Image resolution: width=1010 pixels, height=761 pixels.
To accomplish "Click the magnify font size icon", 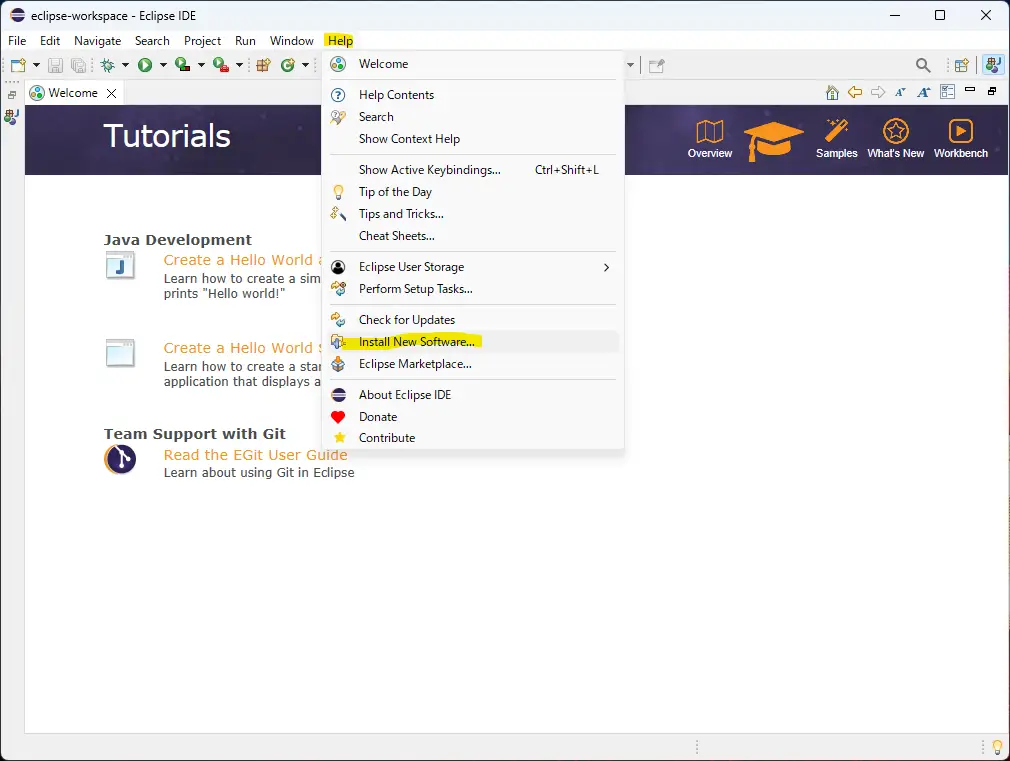I will [x=924, y=92].
